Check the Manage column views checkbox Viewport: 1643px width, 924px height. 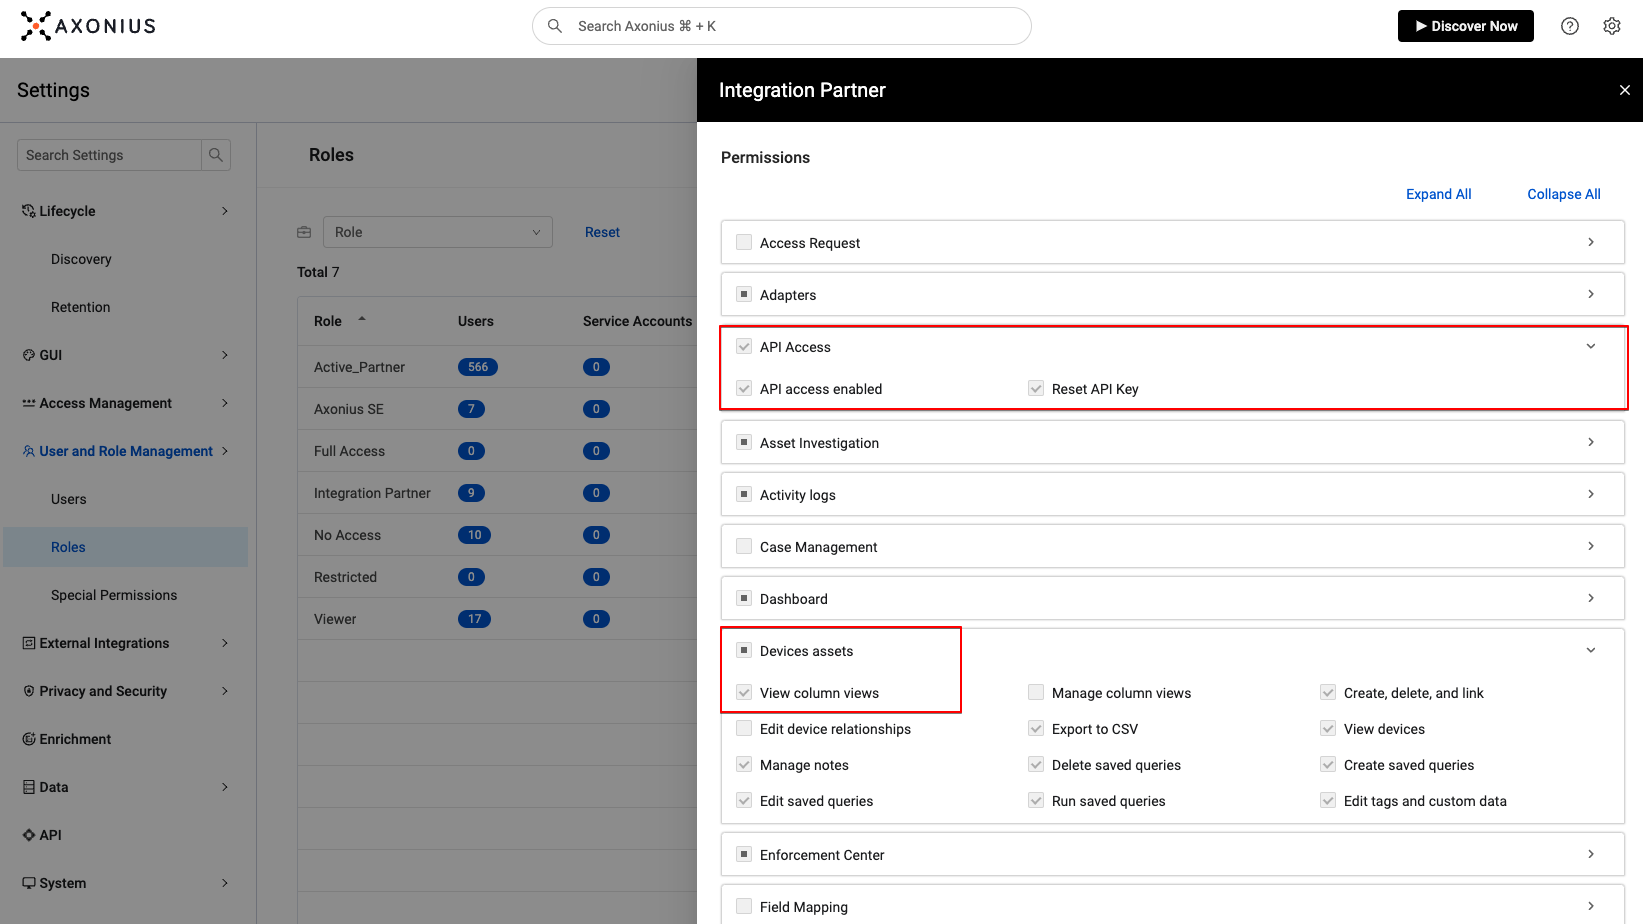tap(1036, 692)
